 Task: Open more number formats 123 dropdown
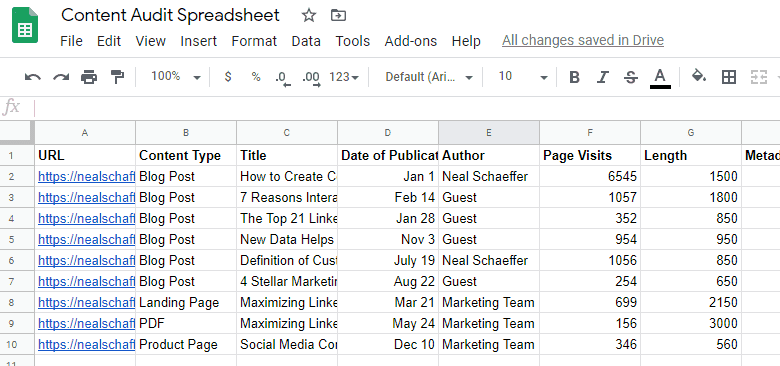[344, 77]
